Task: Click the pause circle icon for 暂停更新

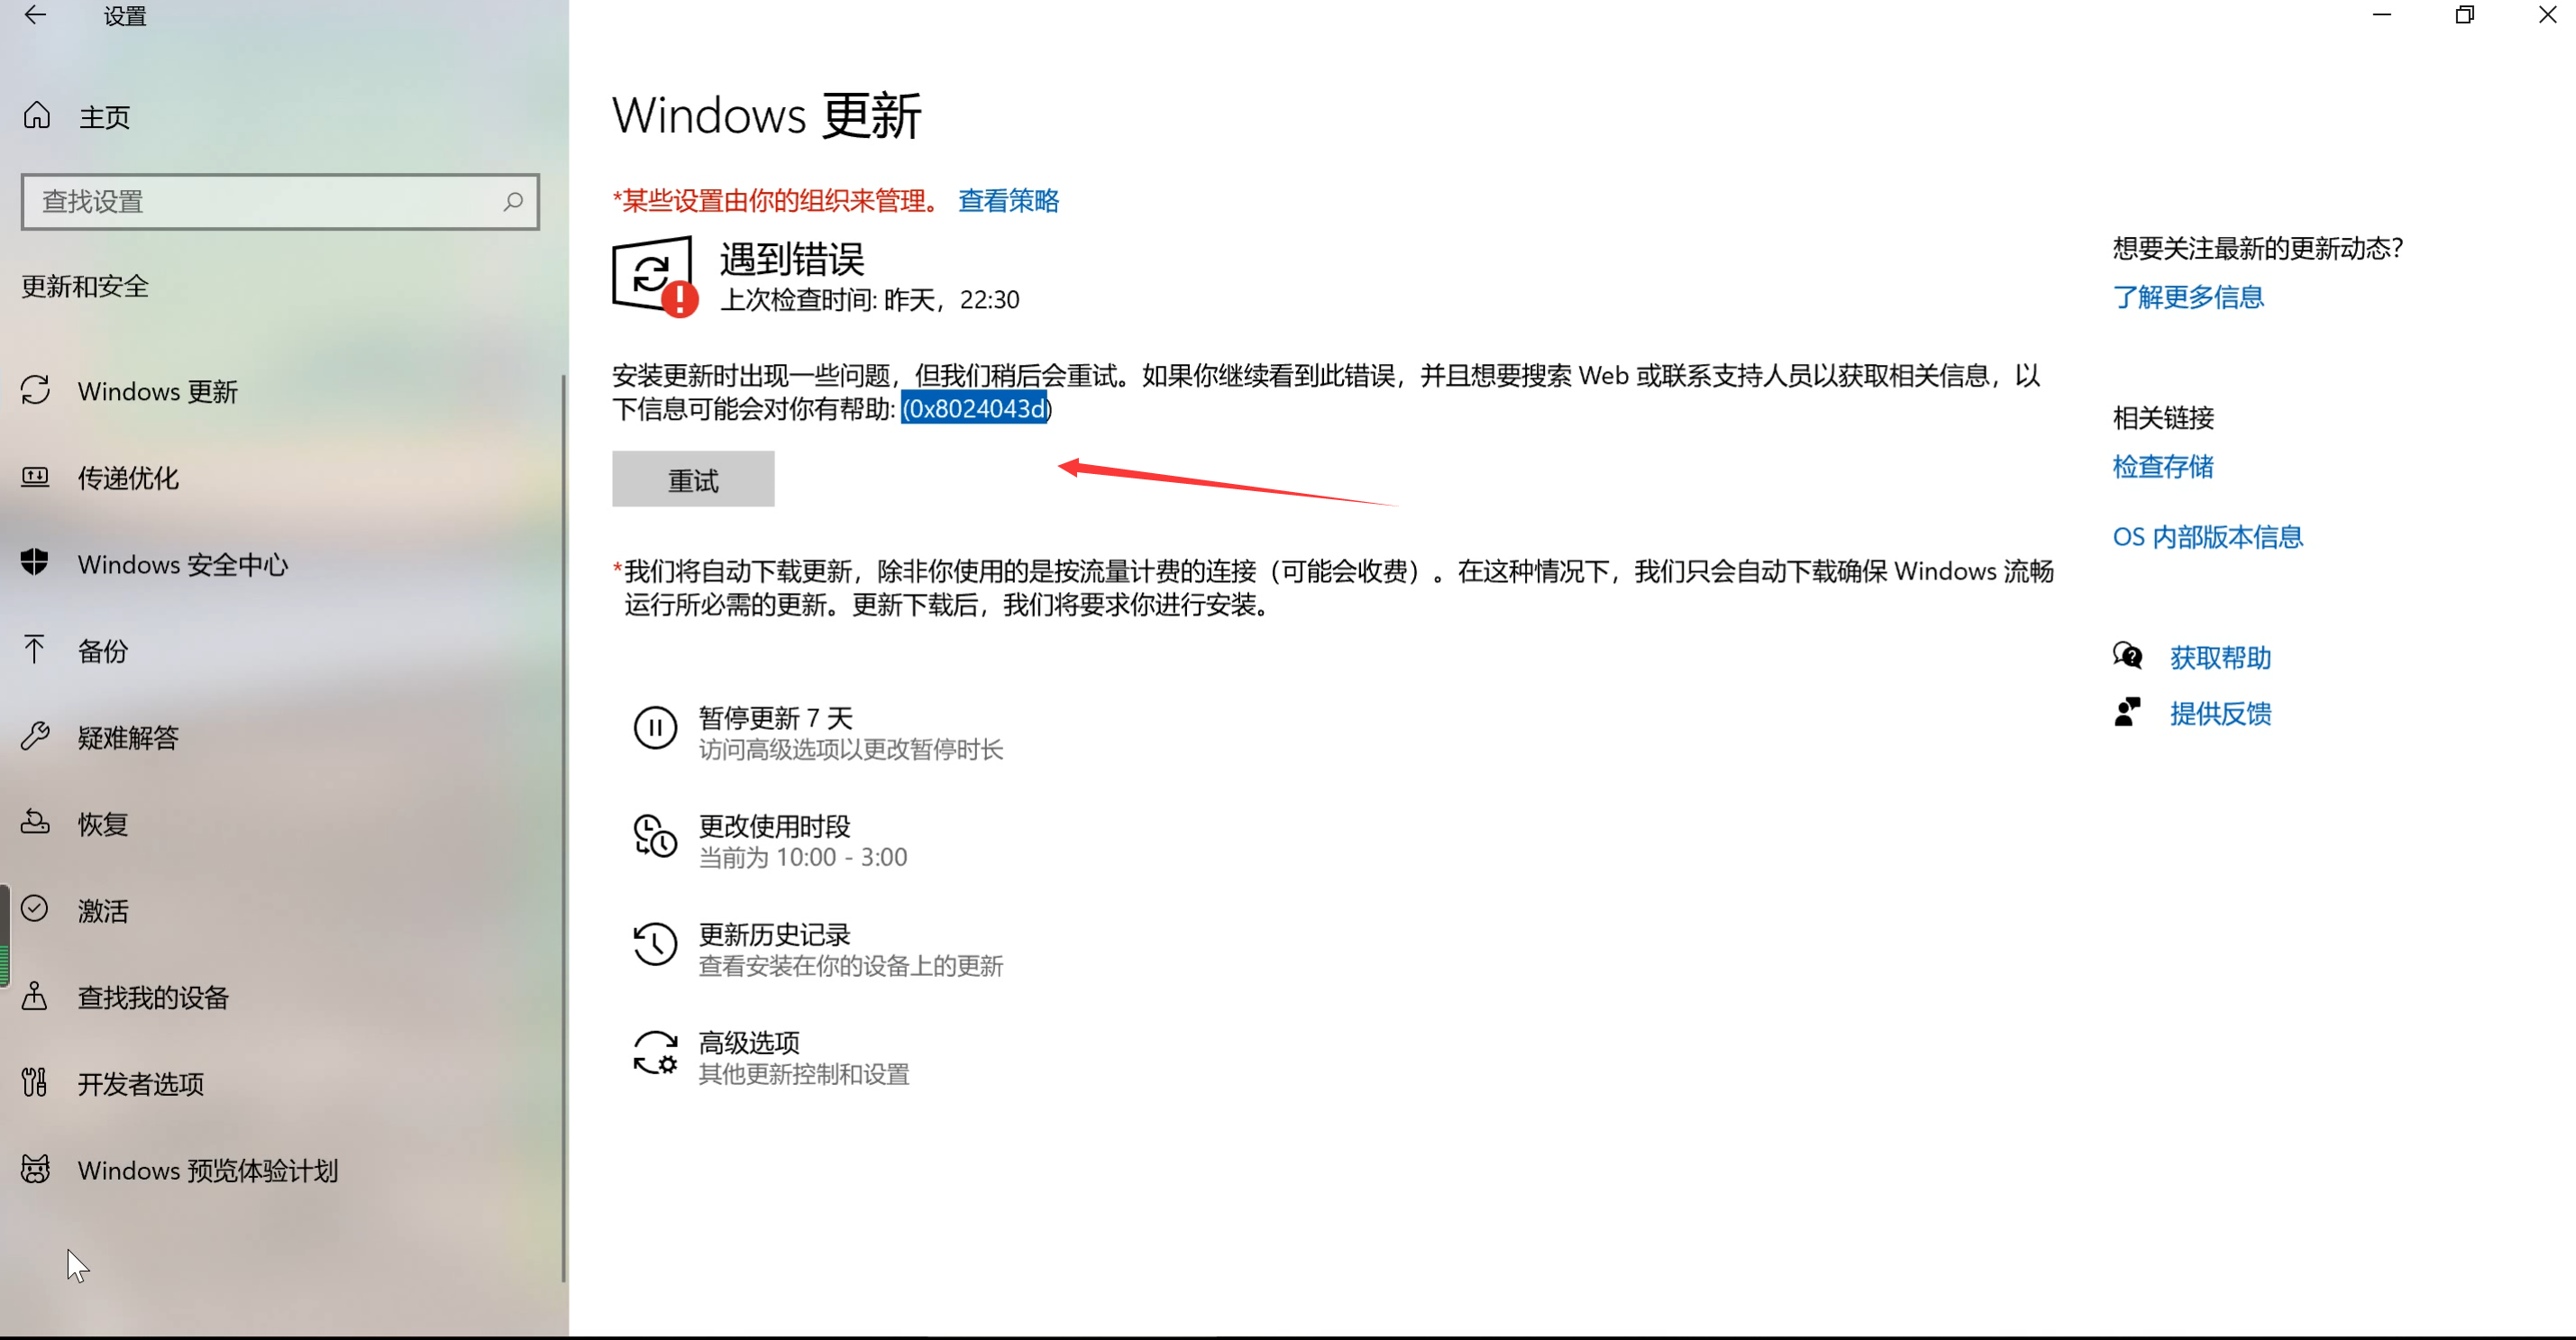Action: tap(655, 728)
